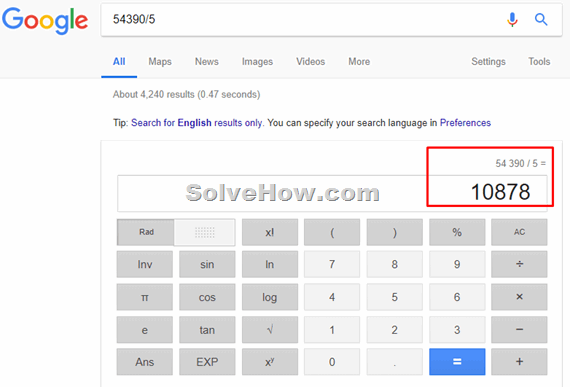Open the Settings menu
This screenshot has height=387, width=570.
point(488,61)
